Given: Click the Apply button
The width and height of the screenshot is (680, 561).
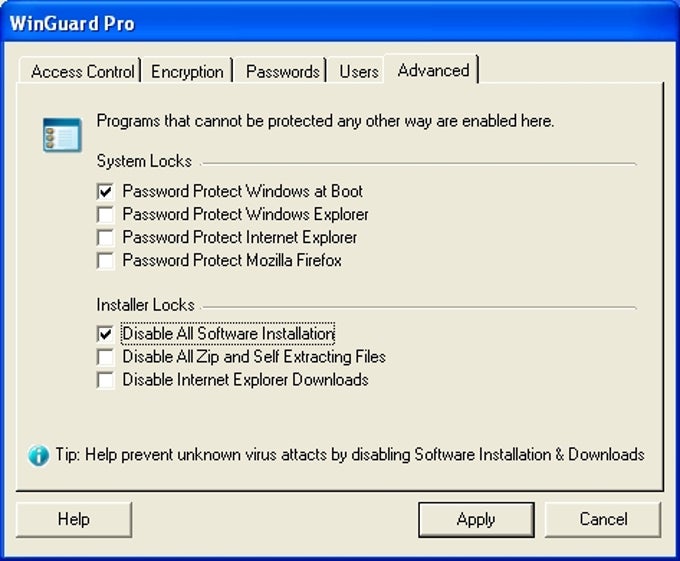Looking at the screenshot, I should pos(475,519).
